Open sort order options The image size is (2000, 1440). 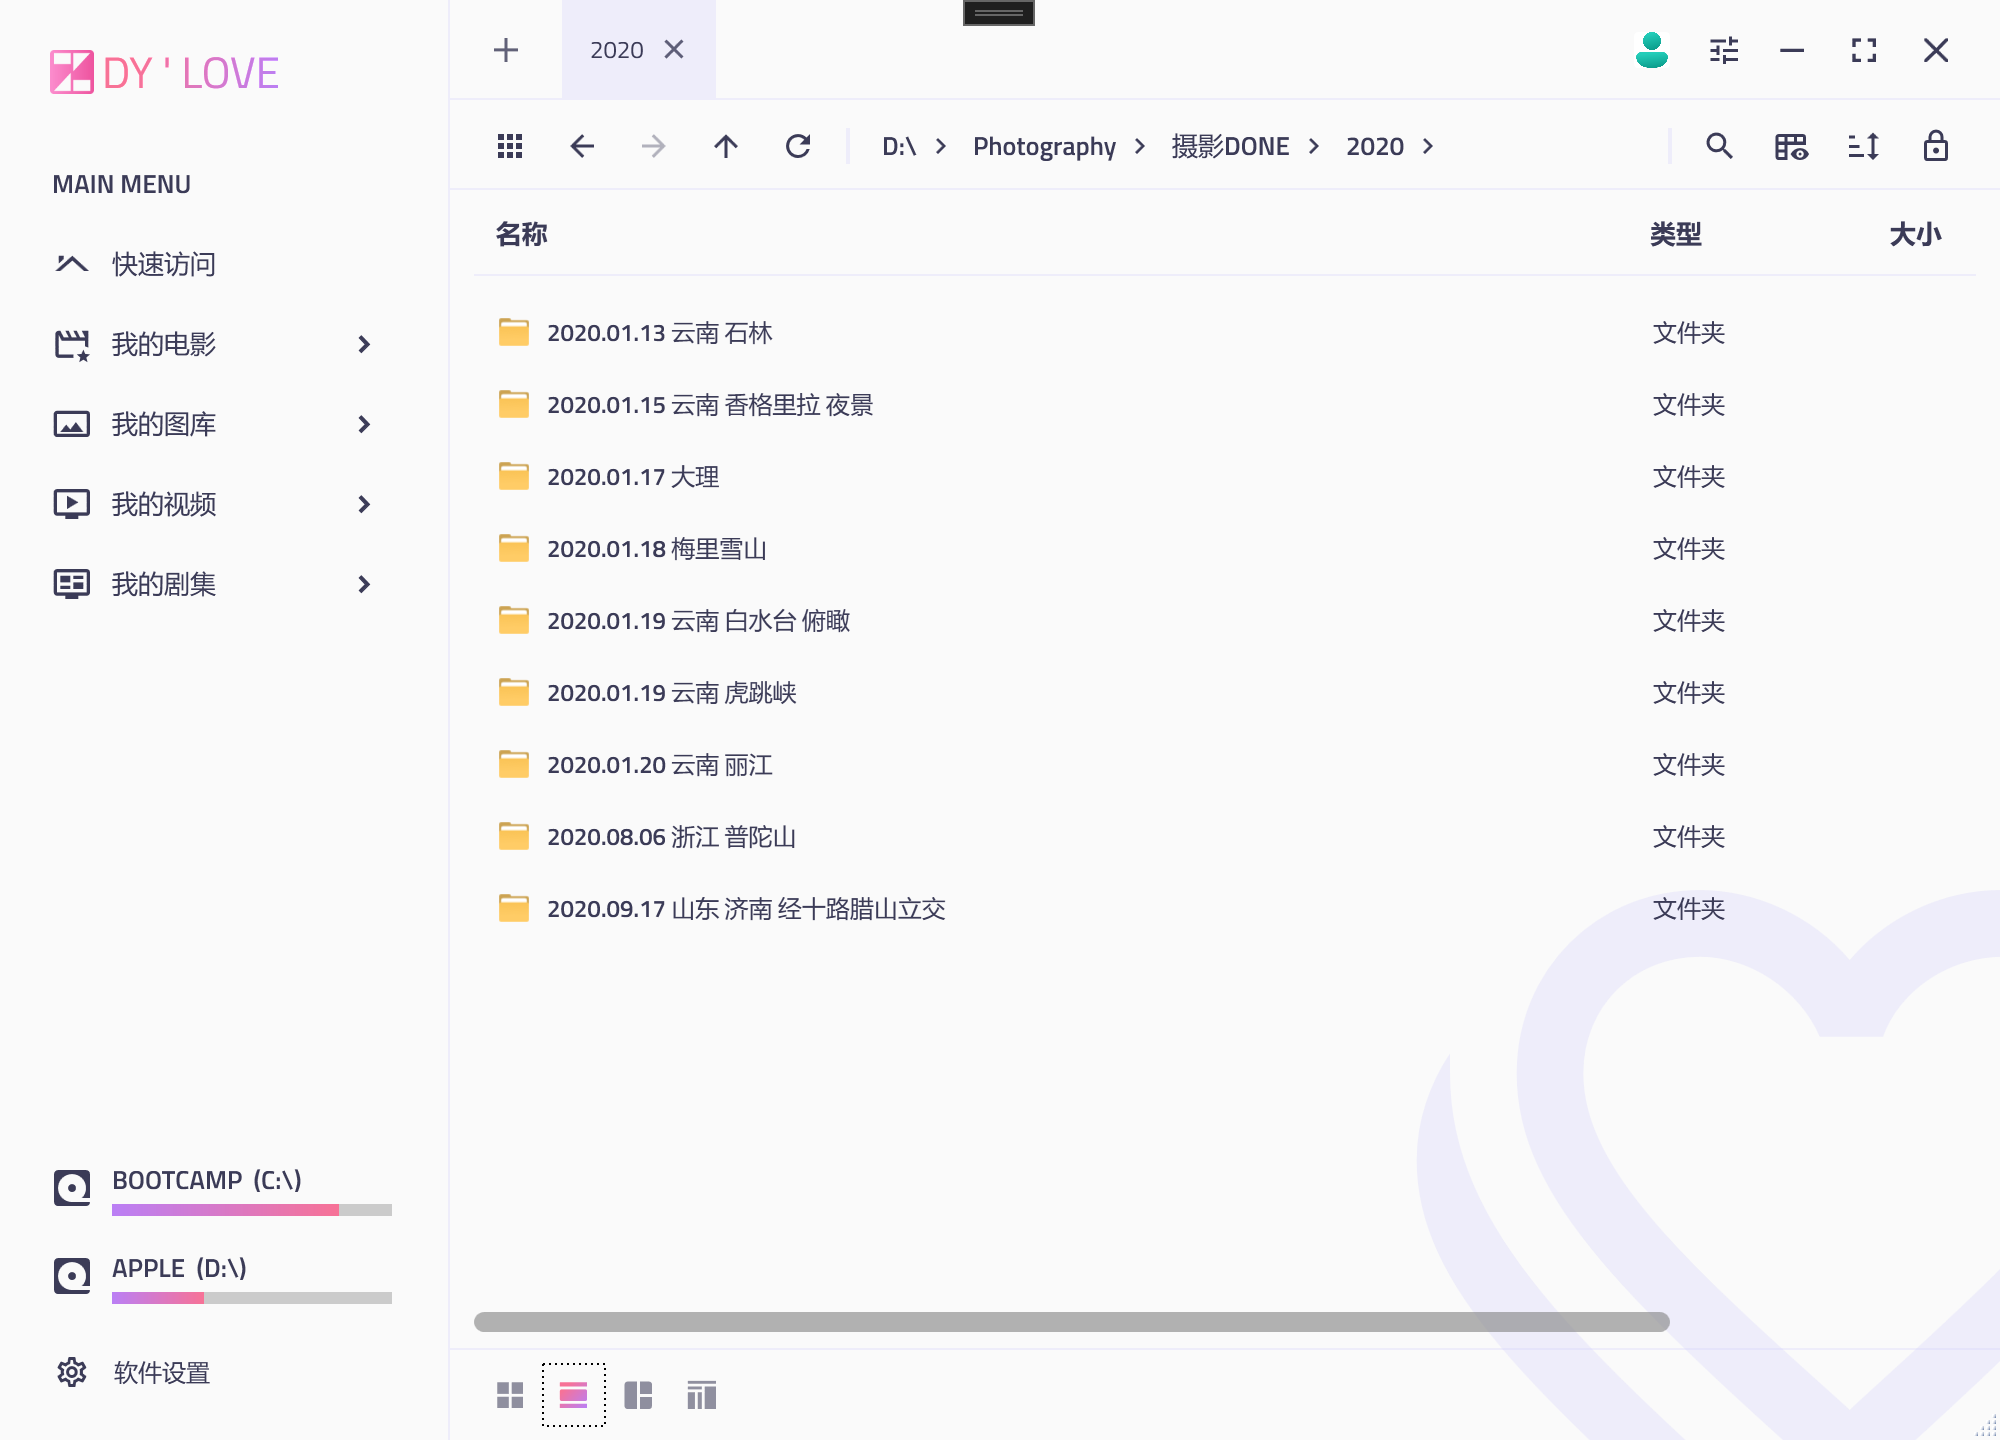1864,147
